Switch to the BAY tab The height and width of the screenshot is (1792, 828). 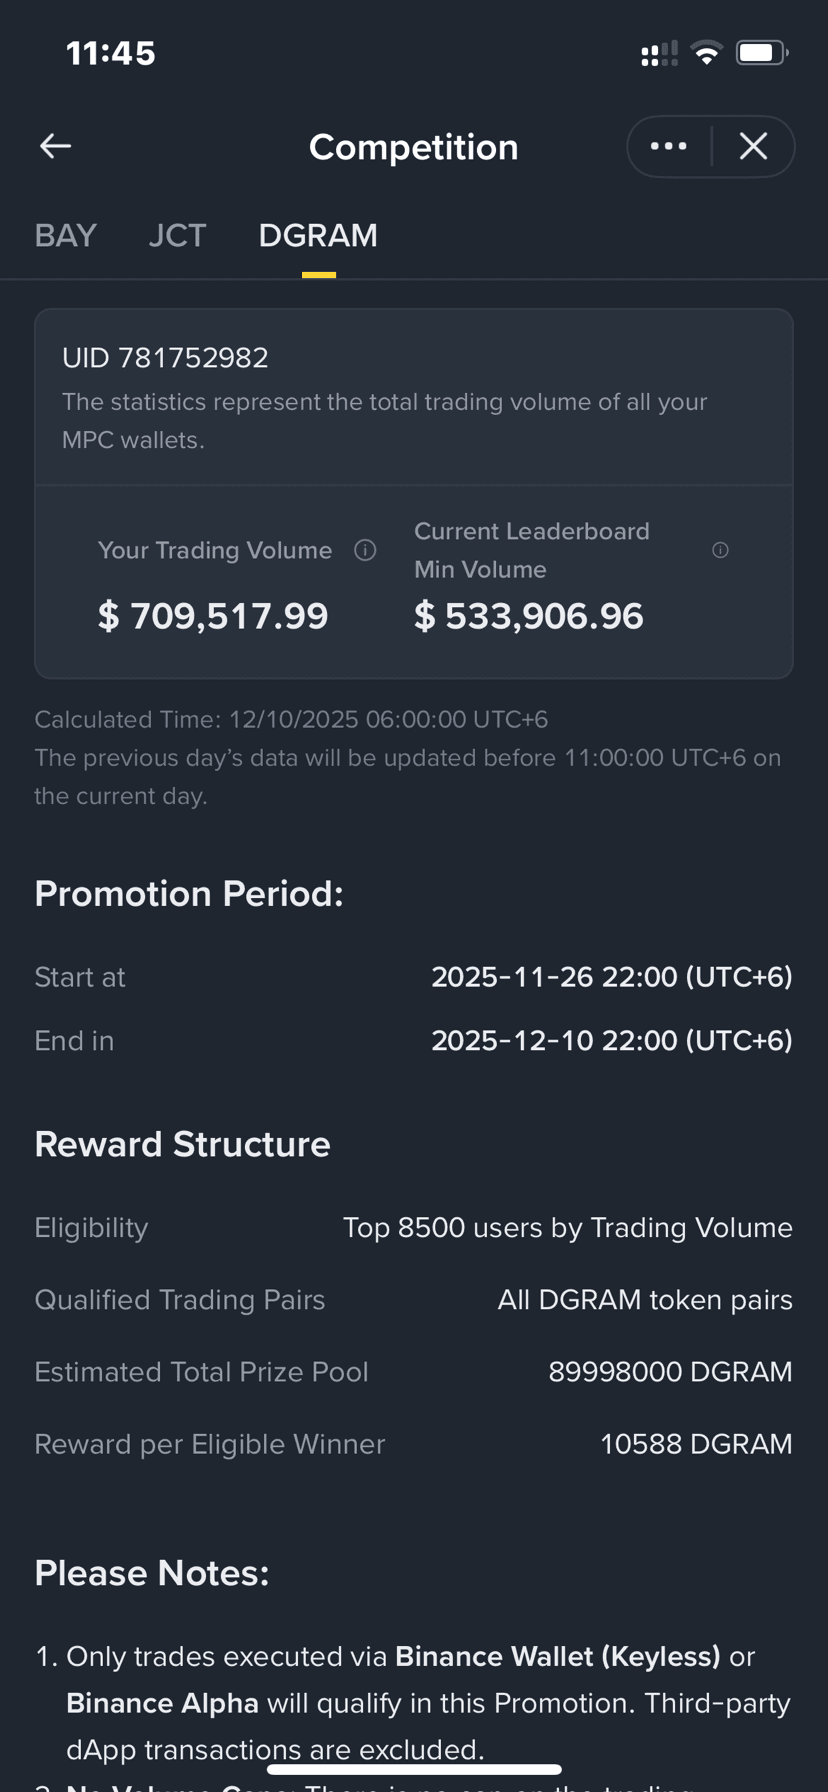(66, 235)
